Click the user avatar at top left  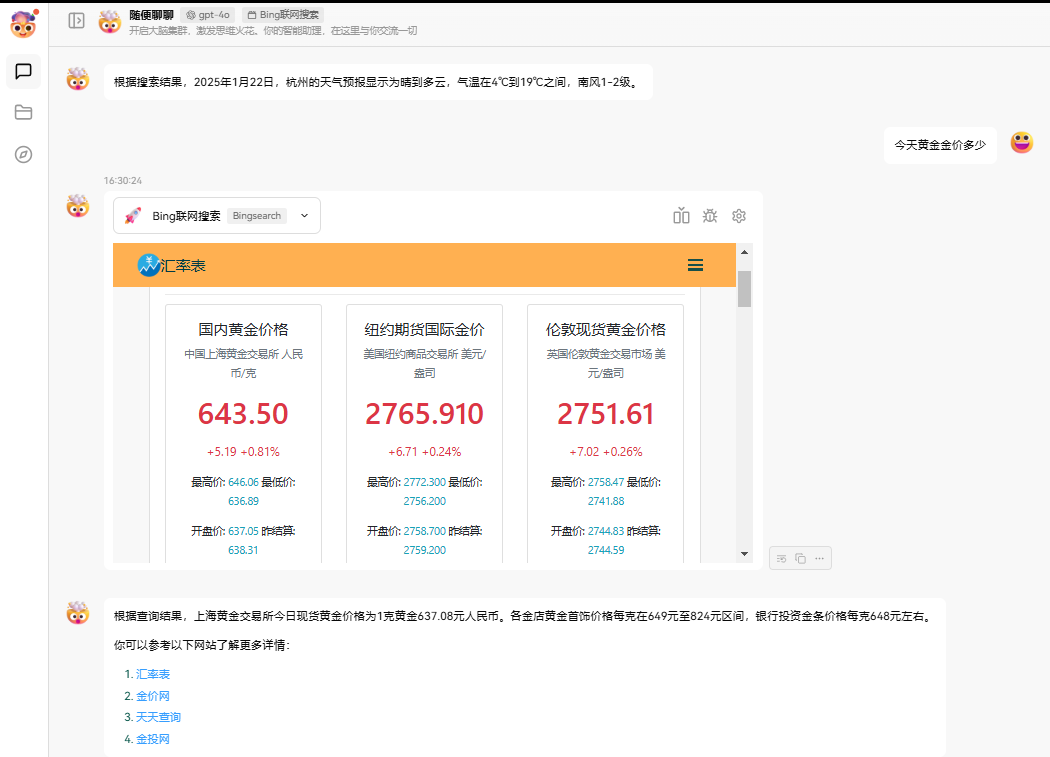(23, 24)
